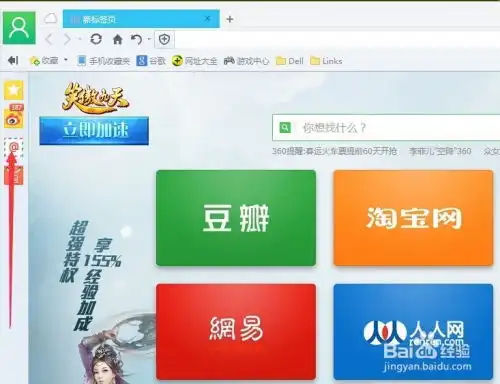Open the 網易 tile
Image resolution: width=500 pixels, height=384 pixels.
point(236,331)
